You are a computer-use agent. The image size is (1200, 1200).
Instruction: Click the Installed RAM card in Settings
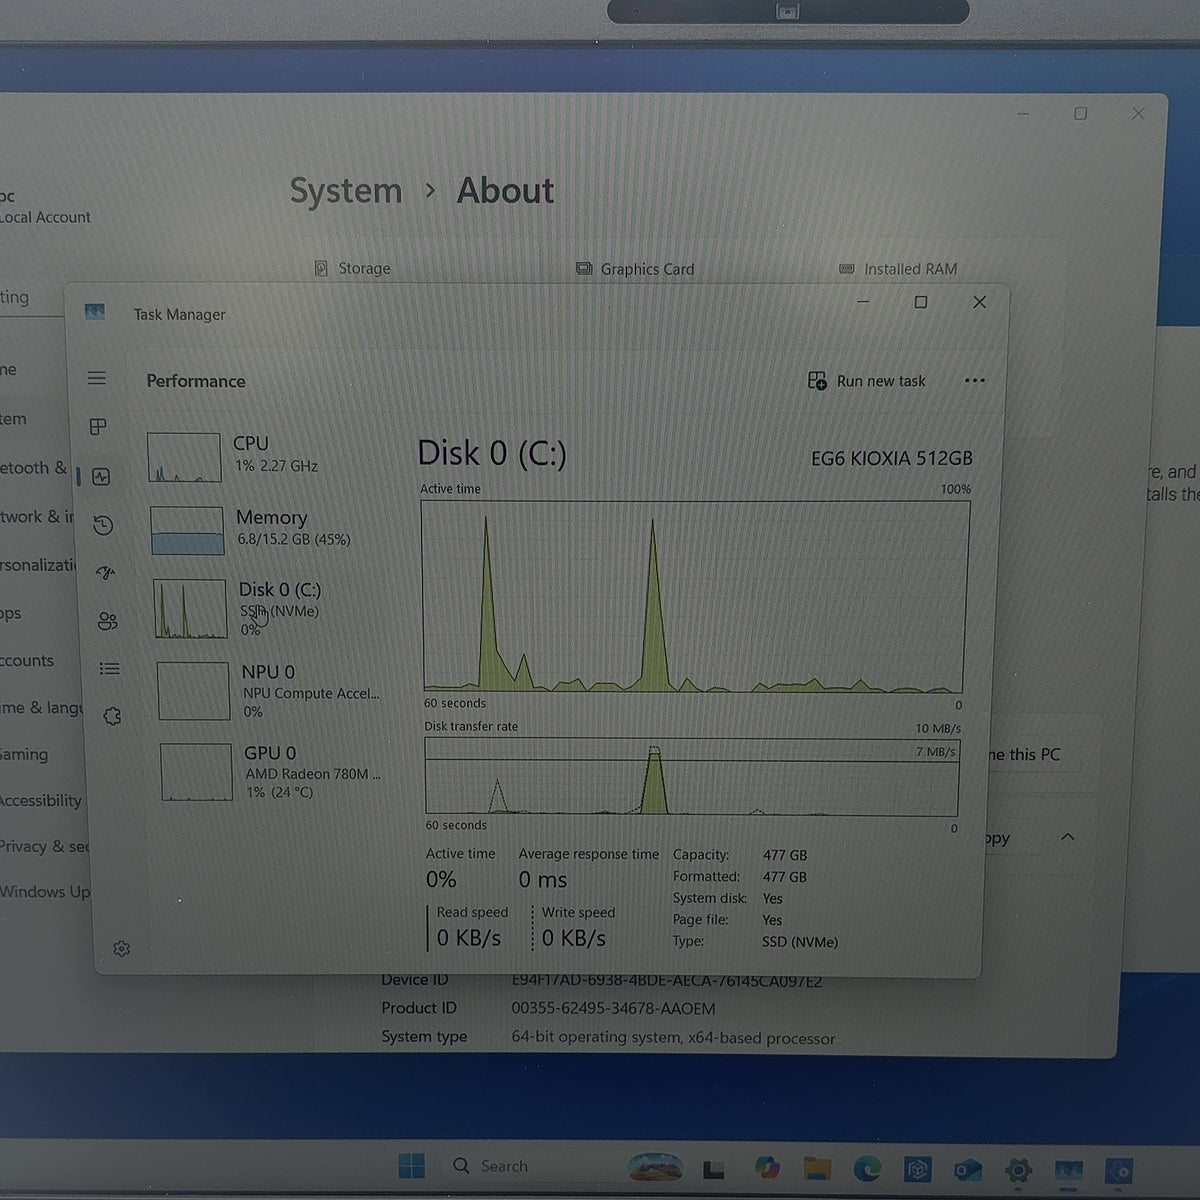tap(898, 269)
